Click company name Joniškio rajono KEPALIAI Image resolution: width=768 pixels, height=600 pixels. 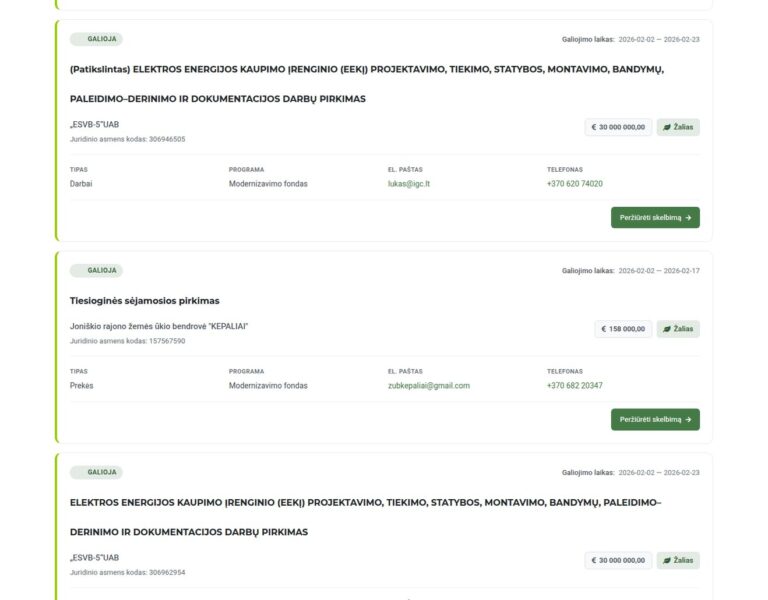[158, 326]
